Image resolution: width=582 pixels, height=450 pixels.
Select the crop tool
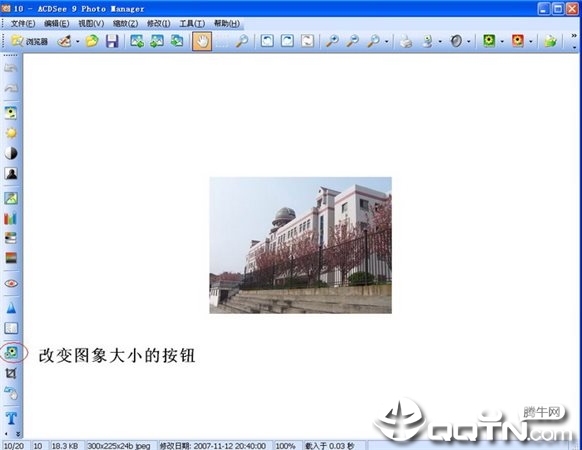[x=11, y=373]
